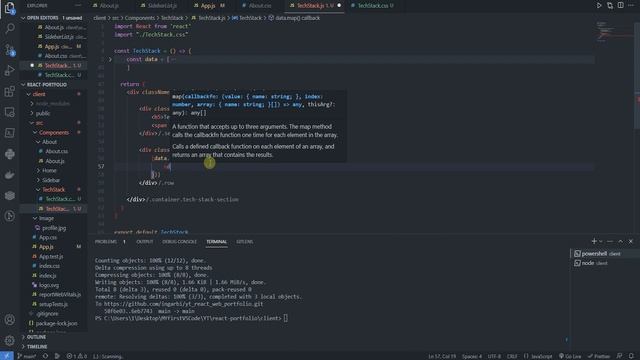Open the Search view icon

[x=10, y=29]
